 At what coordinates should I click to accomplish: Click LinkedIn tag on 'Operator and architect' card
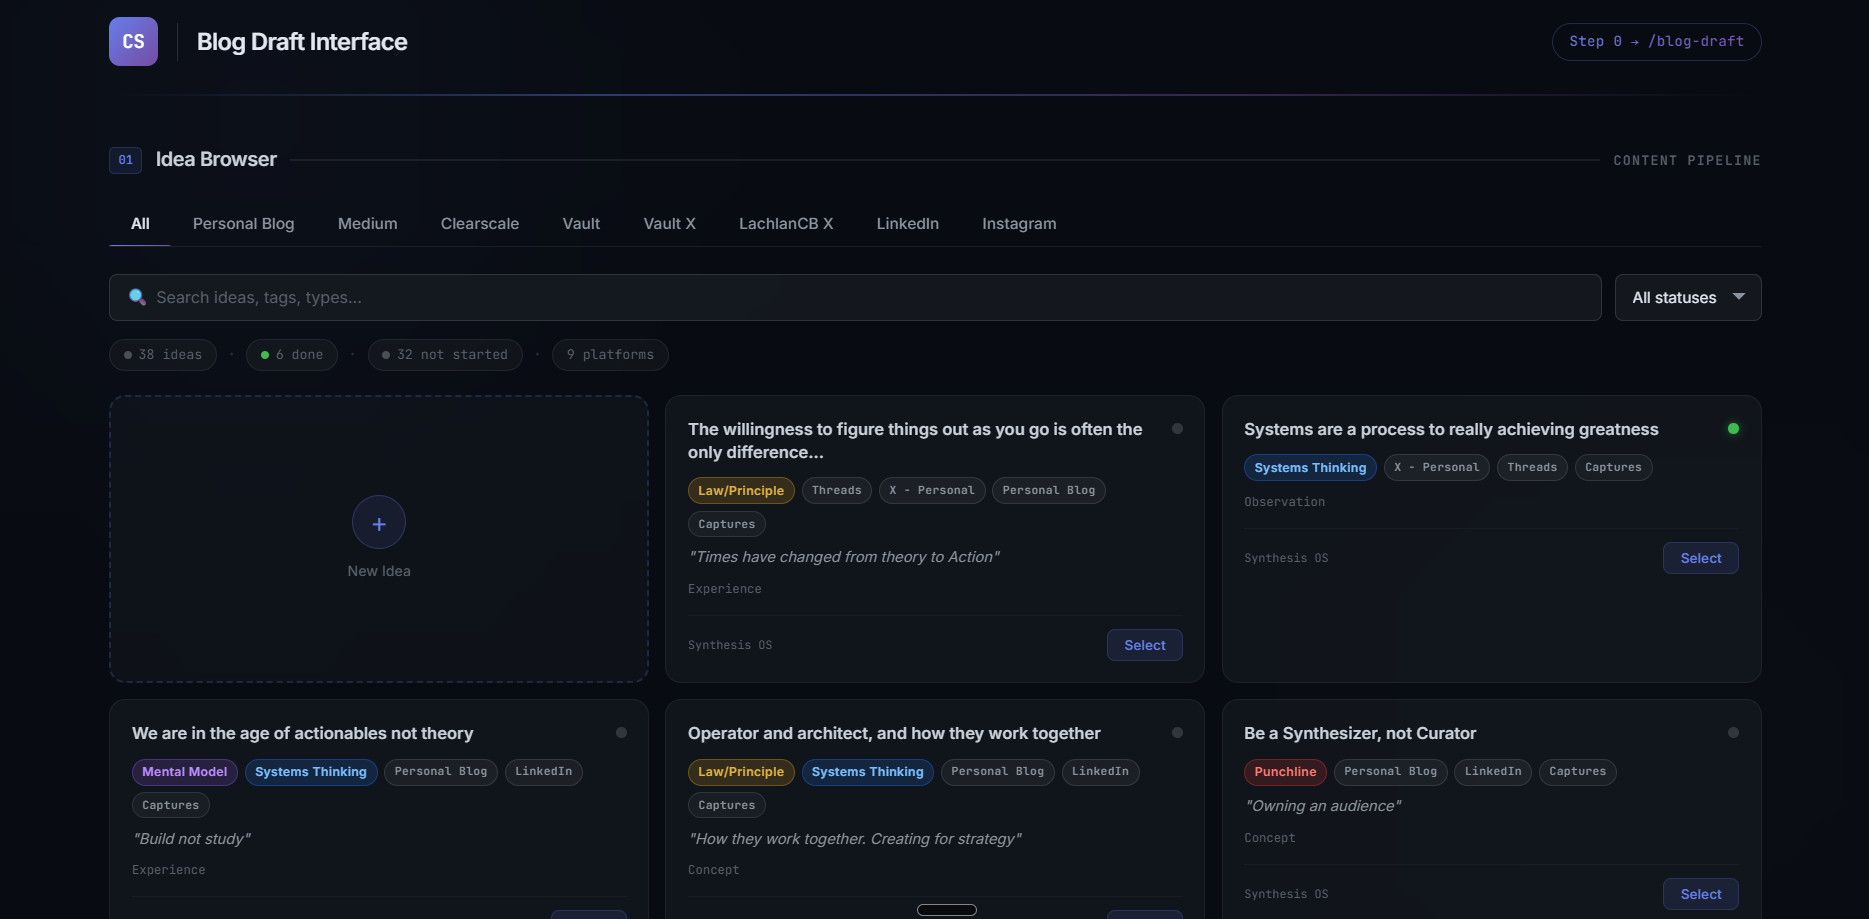click(1100, 772)
